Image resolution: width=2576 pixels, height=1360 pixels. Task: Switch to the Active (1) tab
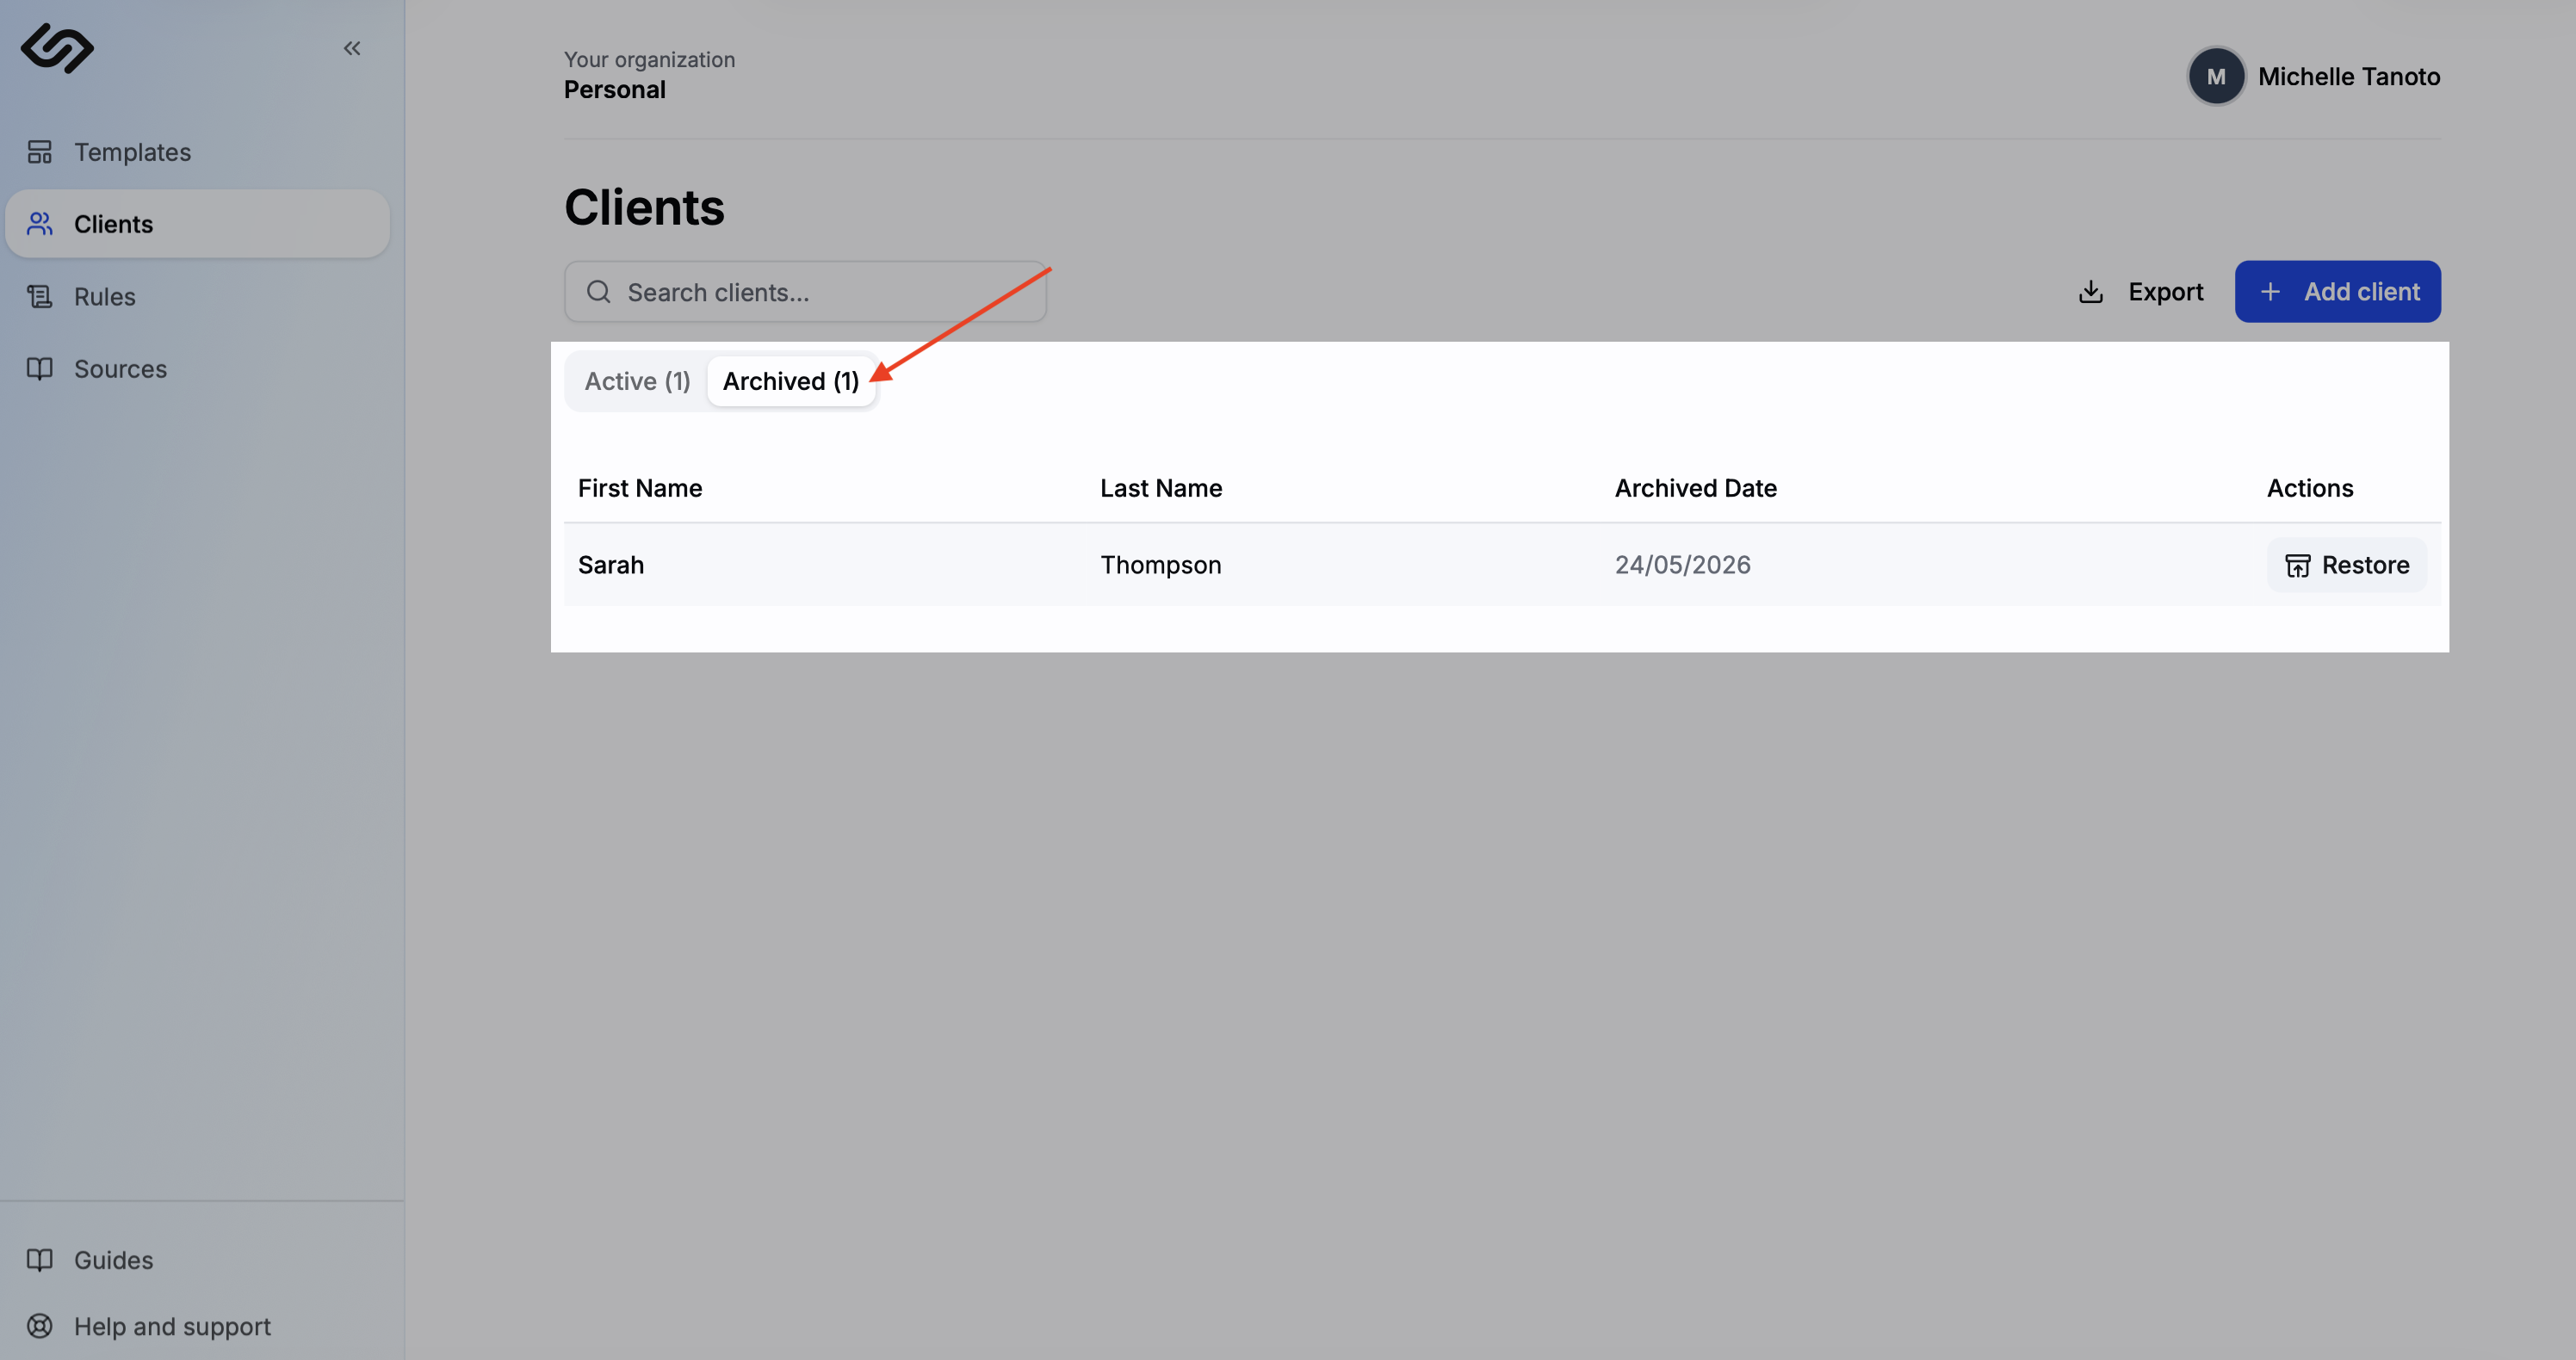637,381
